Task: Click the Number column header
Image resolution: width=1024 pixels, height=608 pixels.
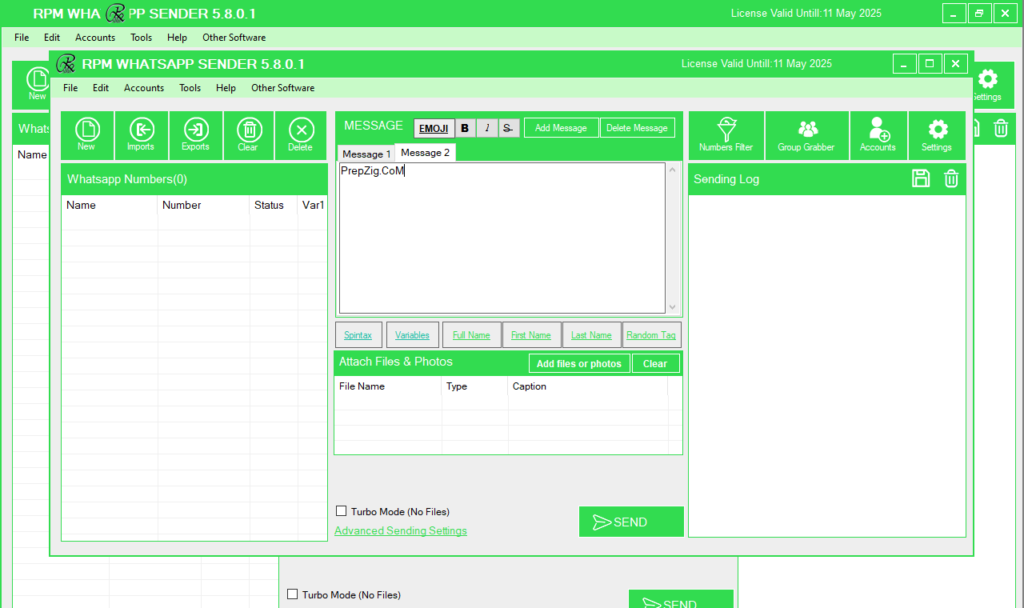Action: tap(203, 205)
